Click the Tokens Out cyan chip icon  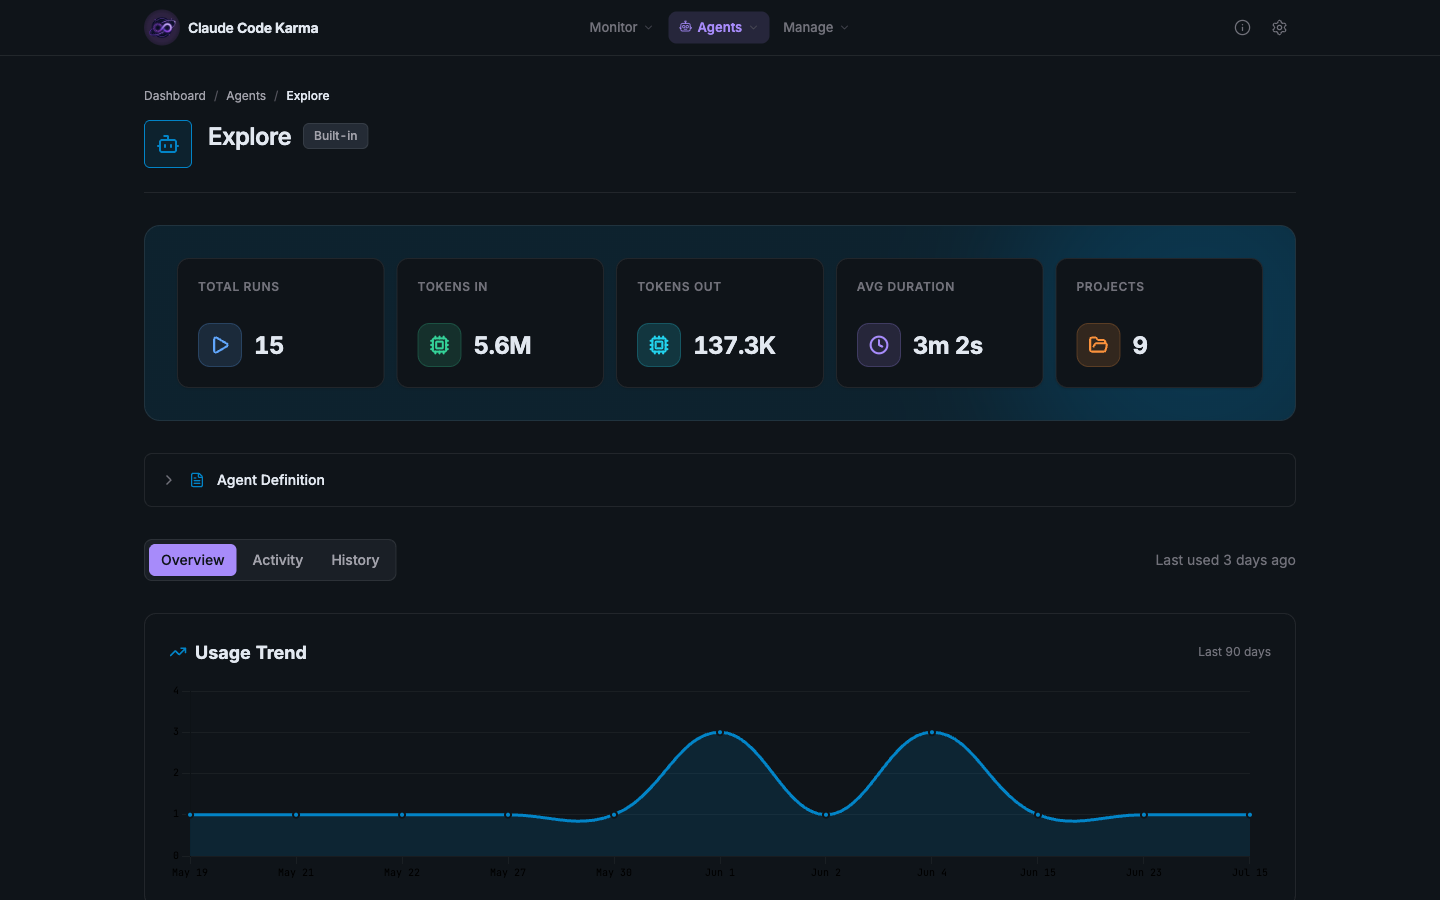pos(659,345)
